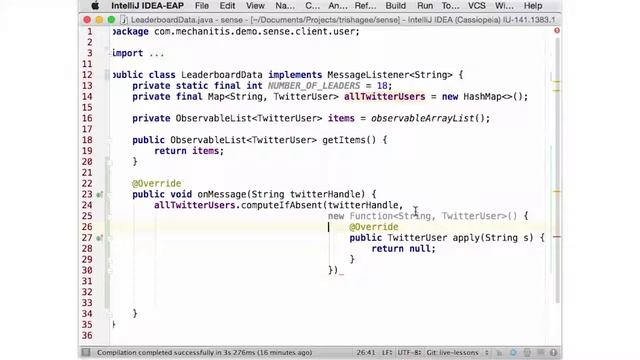Click the implements gutter icon on line 27

[99, 238]
